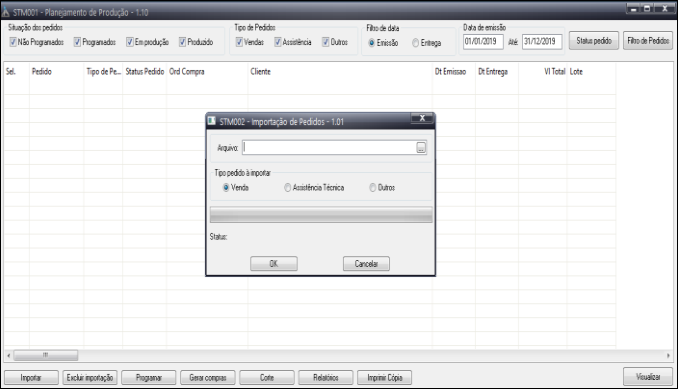The image size is (678, 389).
Task: Toggle the Vendas order type checkbox
Action: pyautogui.click(x=239, y=42)
